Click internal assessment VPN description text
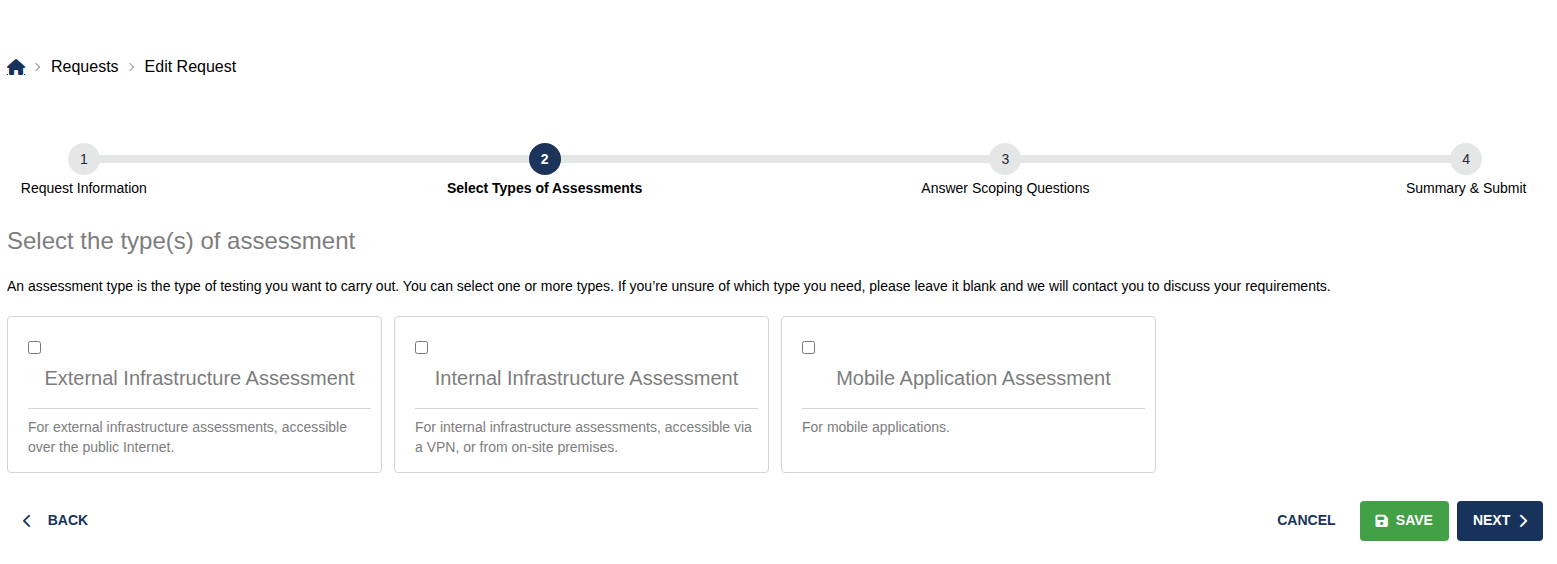 (583, 437)
